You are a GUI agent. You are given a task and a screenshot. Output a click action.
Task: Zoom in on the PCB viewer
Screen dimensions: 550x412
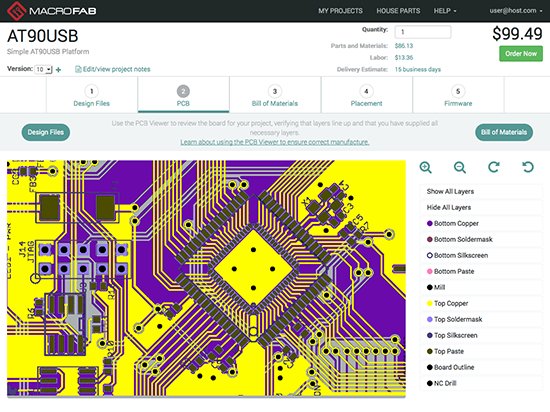(425, 167)
